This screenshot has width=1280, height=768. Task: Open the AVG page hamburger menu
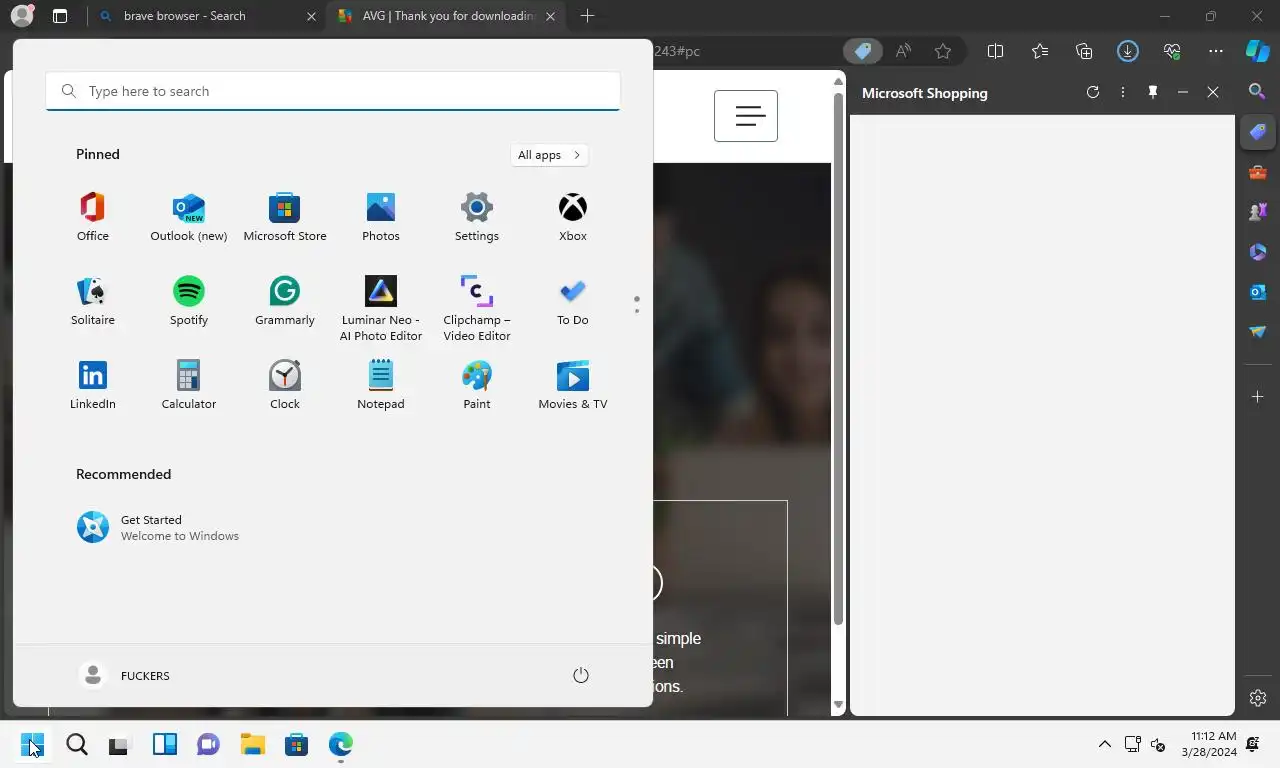point(746,116)
